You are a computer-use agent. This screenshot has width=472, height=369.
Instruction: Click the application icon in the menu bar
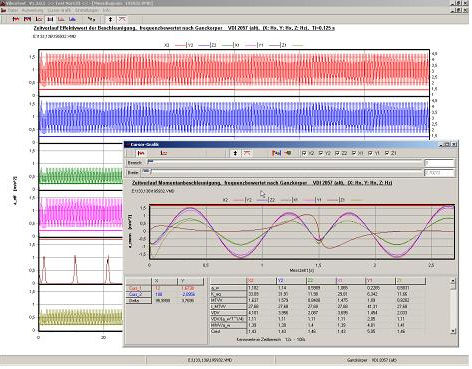pyautogui.click(x=4, y=10)
